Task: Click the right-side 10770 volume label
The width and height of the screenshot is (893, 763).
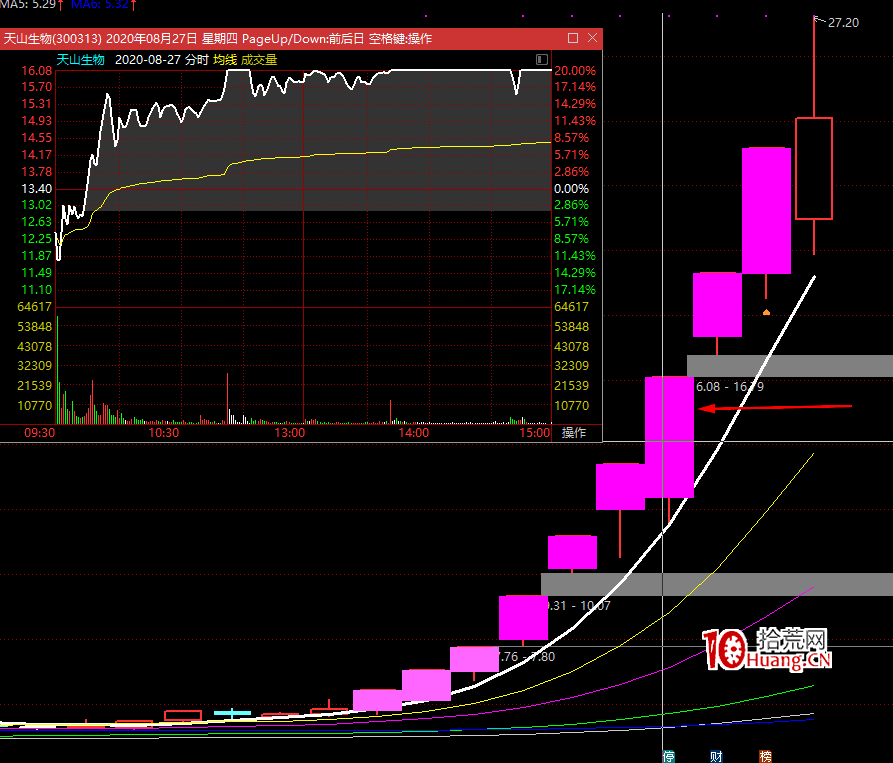Action: coord(572,405)
